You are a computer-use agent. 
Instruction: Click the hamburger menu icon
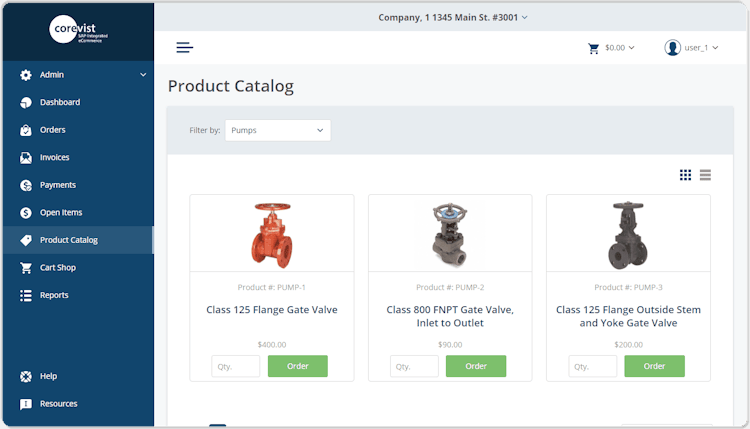coord(184,47)
